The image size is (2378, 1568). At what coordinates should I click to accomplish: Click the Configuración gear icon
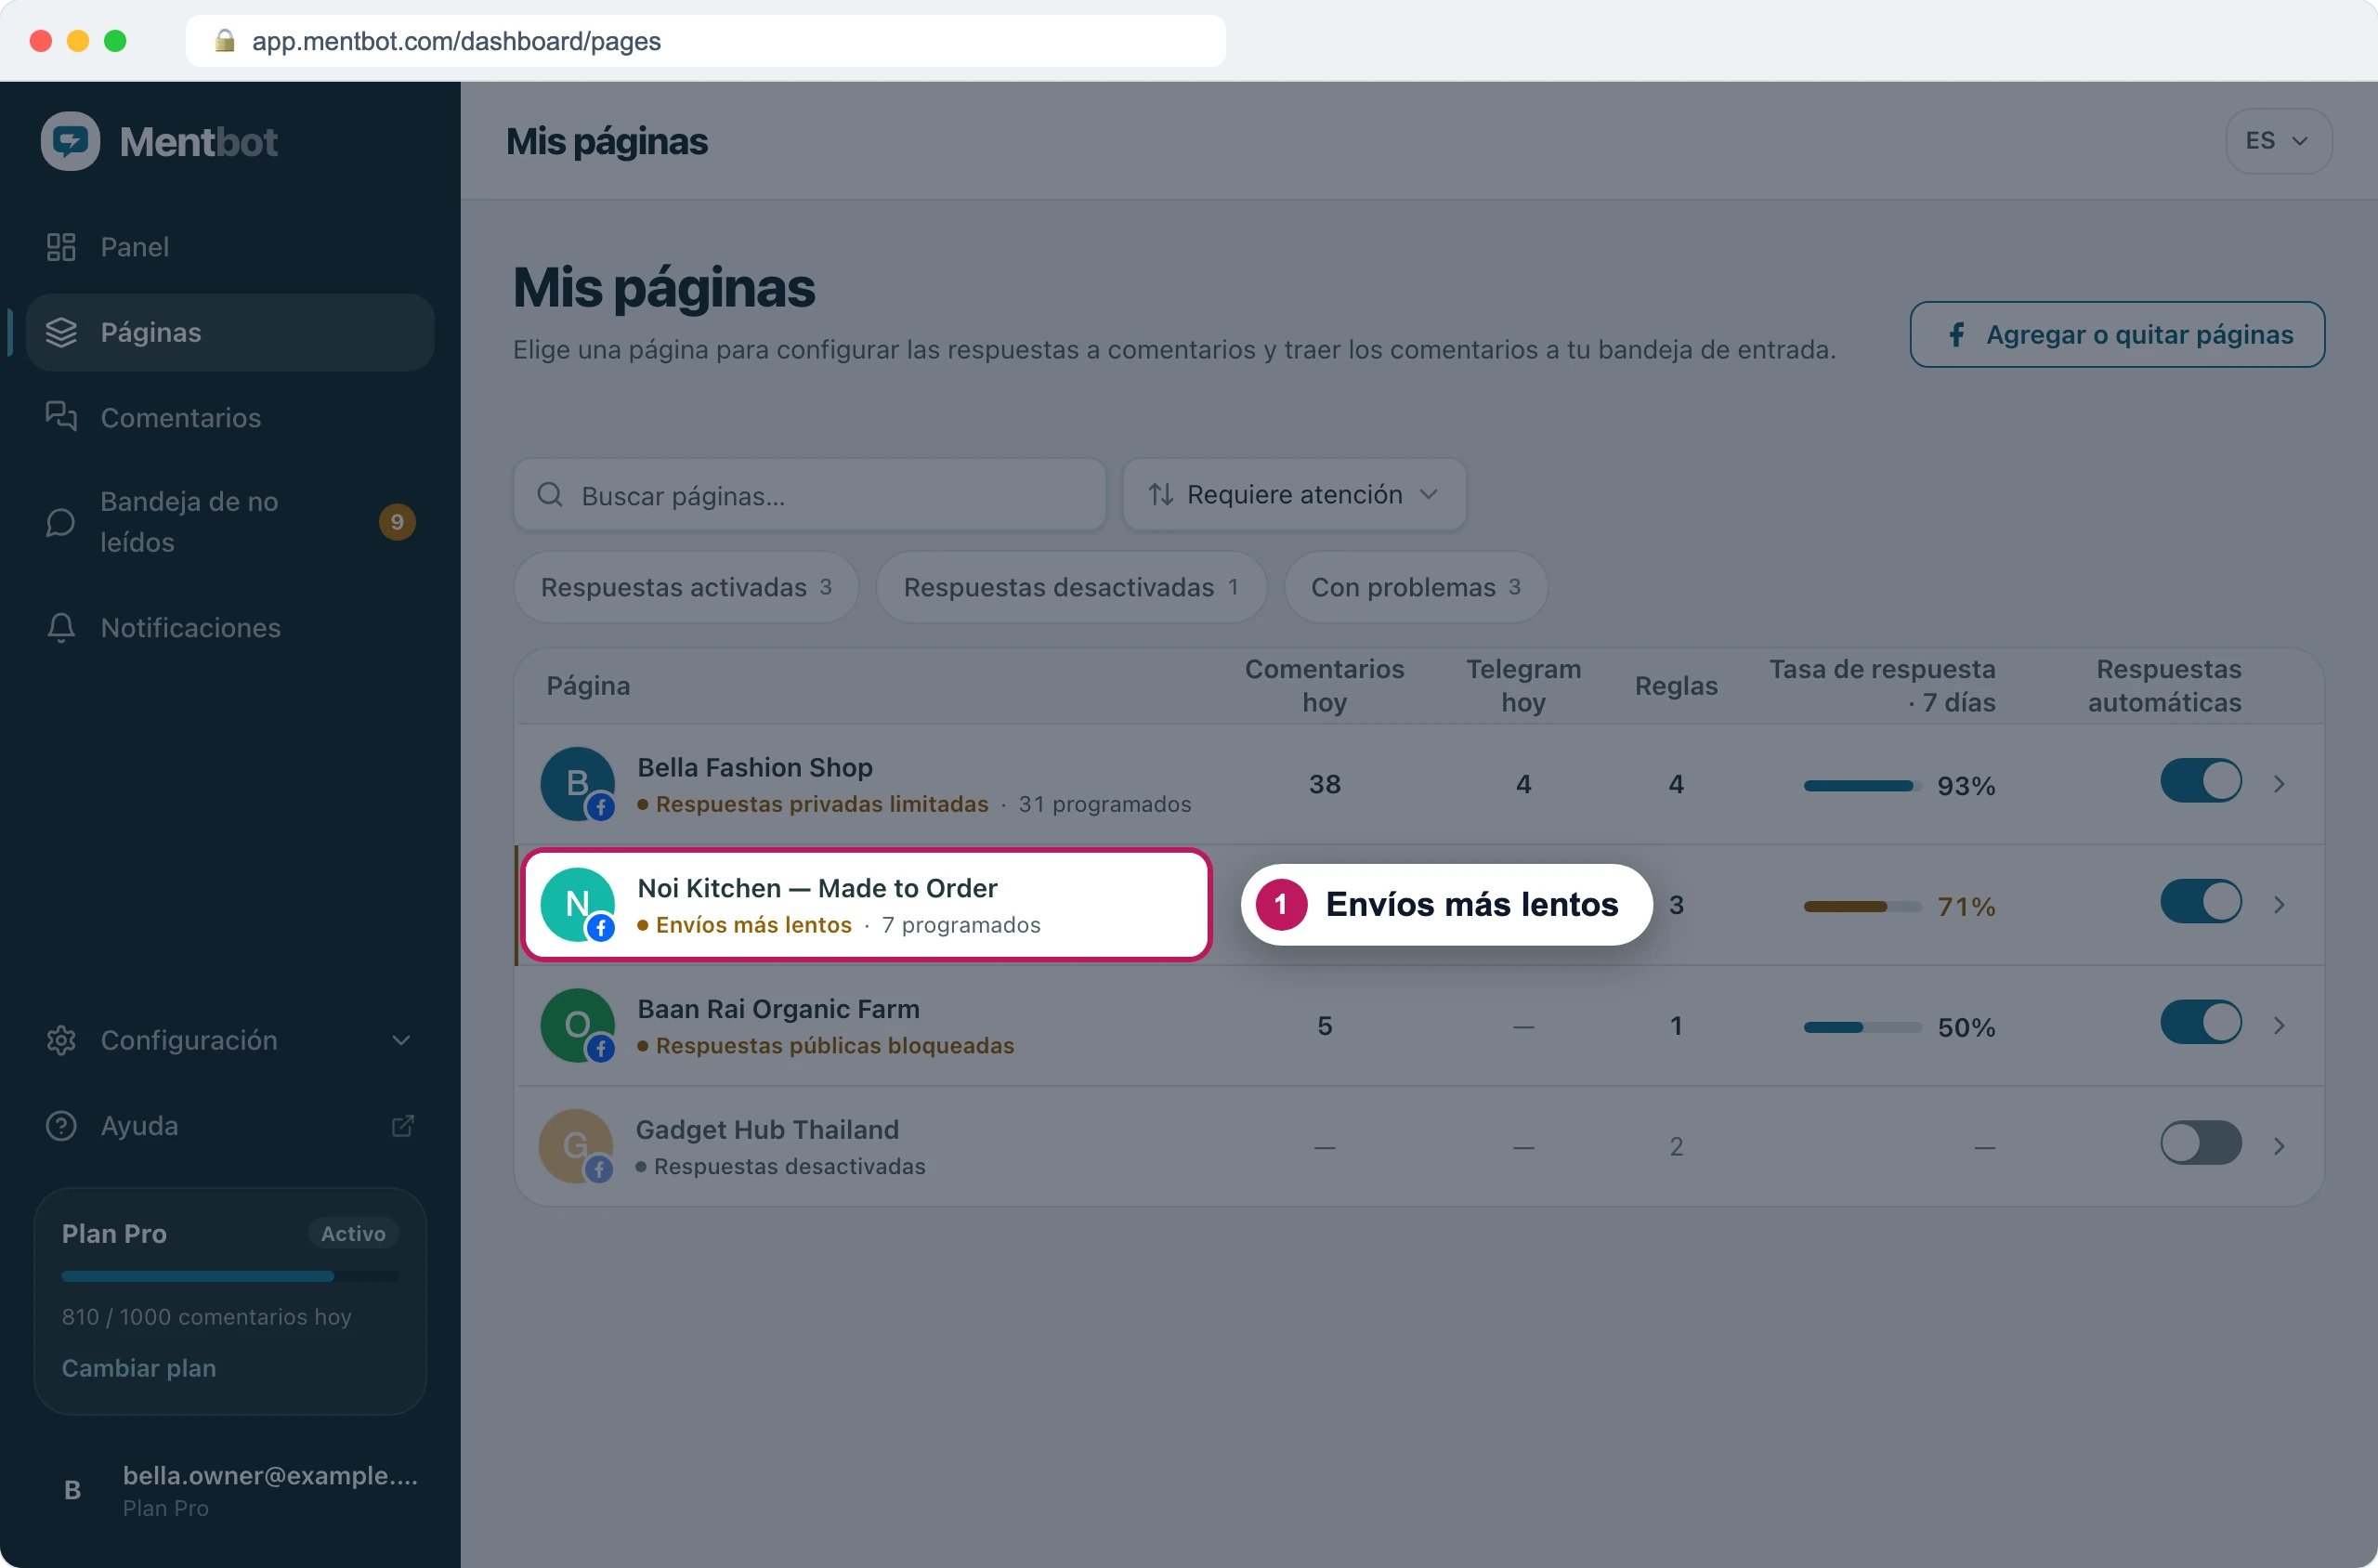click(x=61, y=1040)
